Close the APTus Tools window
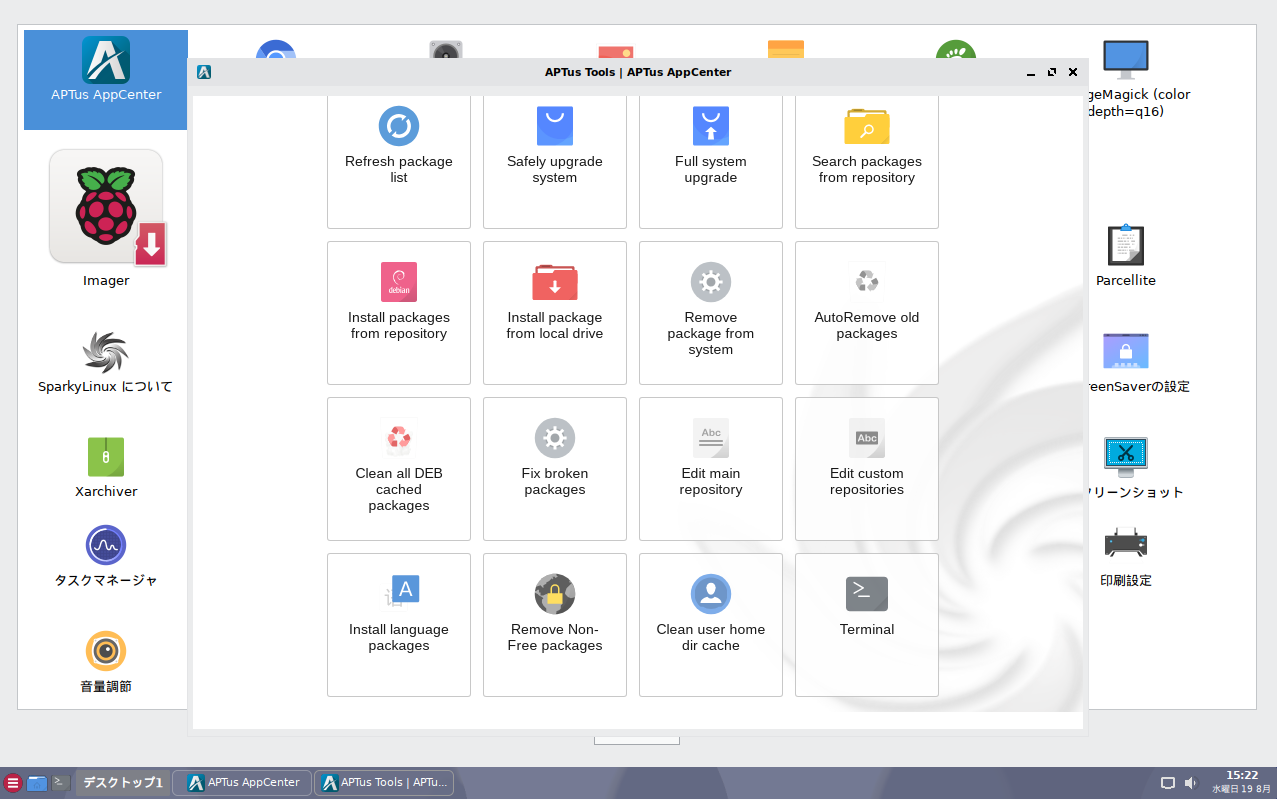 click(x=1073, y=72)
